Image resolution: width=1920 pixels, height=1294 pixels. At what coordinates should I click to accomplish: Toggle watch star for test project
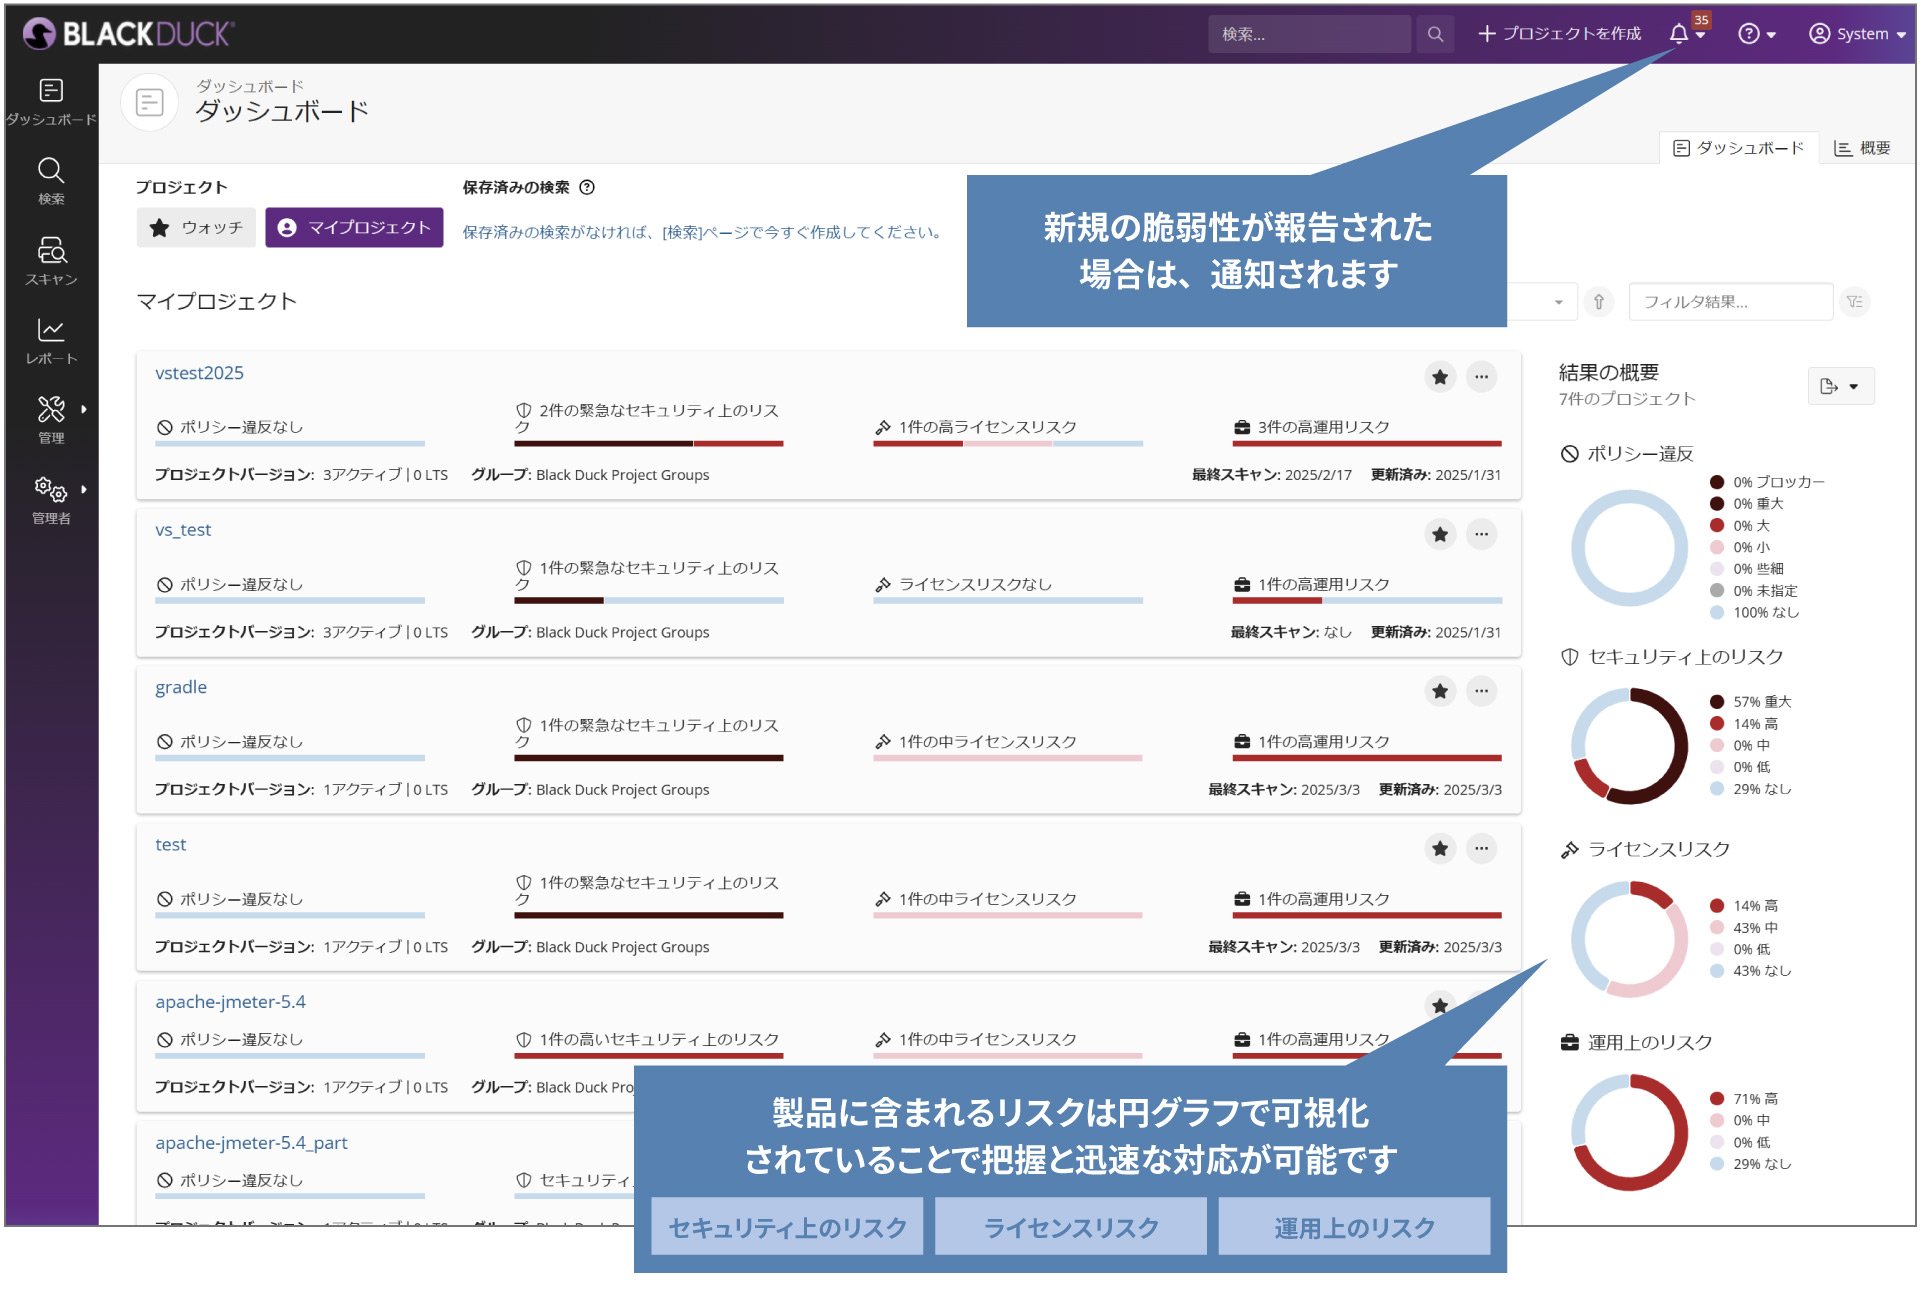1440,849
